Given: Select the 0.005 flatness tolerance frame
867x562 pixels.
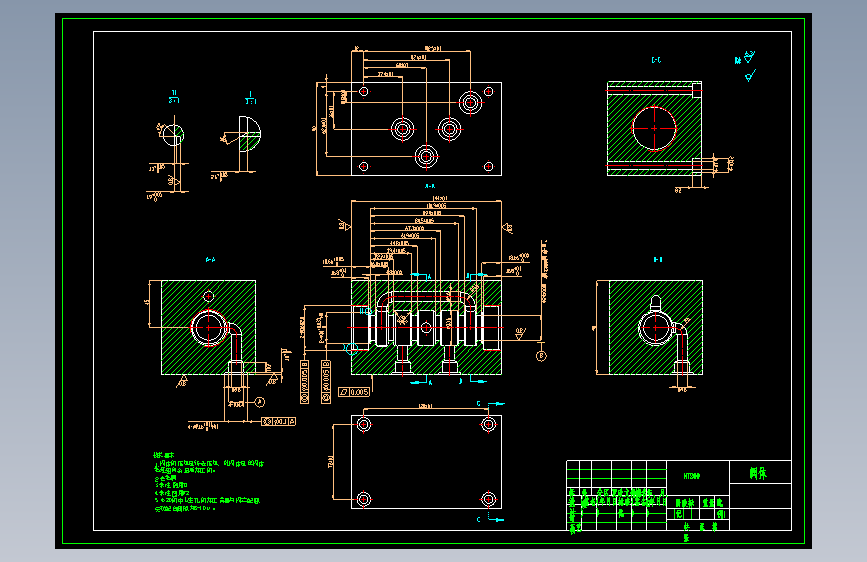Looking at the screenshot, I should (354, 392).
